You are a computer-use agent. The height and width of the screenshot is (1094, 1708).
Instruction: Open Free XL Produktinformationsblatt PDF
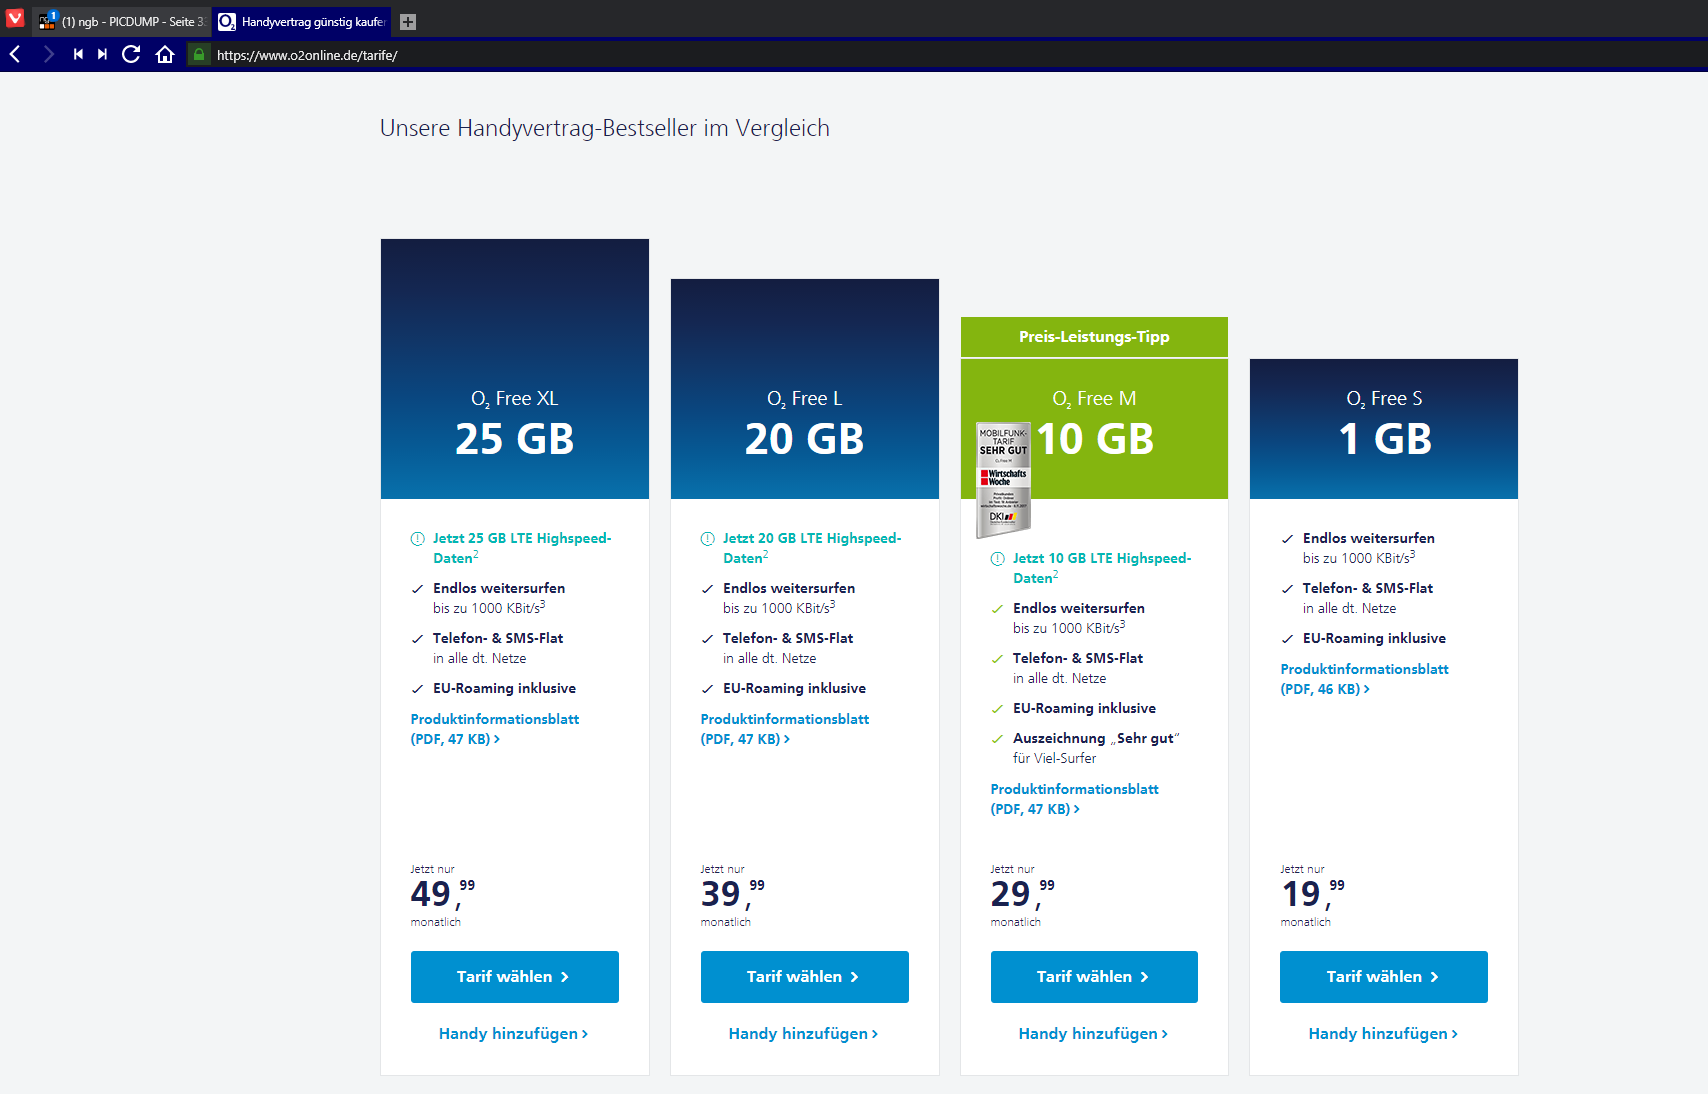pyautogui.click(x=495, y=729)
